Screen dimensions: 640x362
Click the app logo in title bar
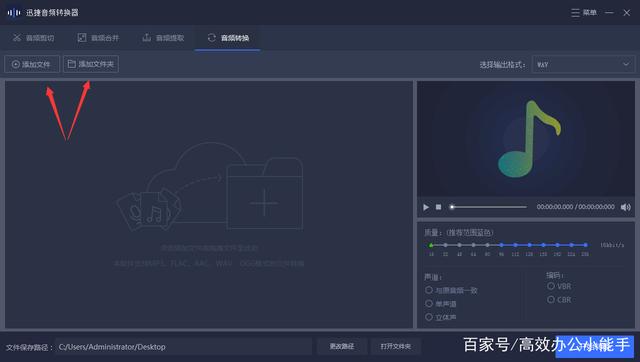[13, 13]
